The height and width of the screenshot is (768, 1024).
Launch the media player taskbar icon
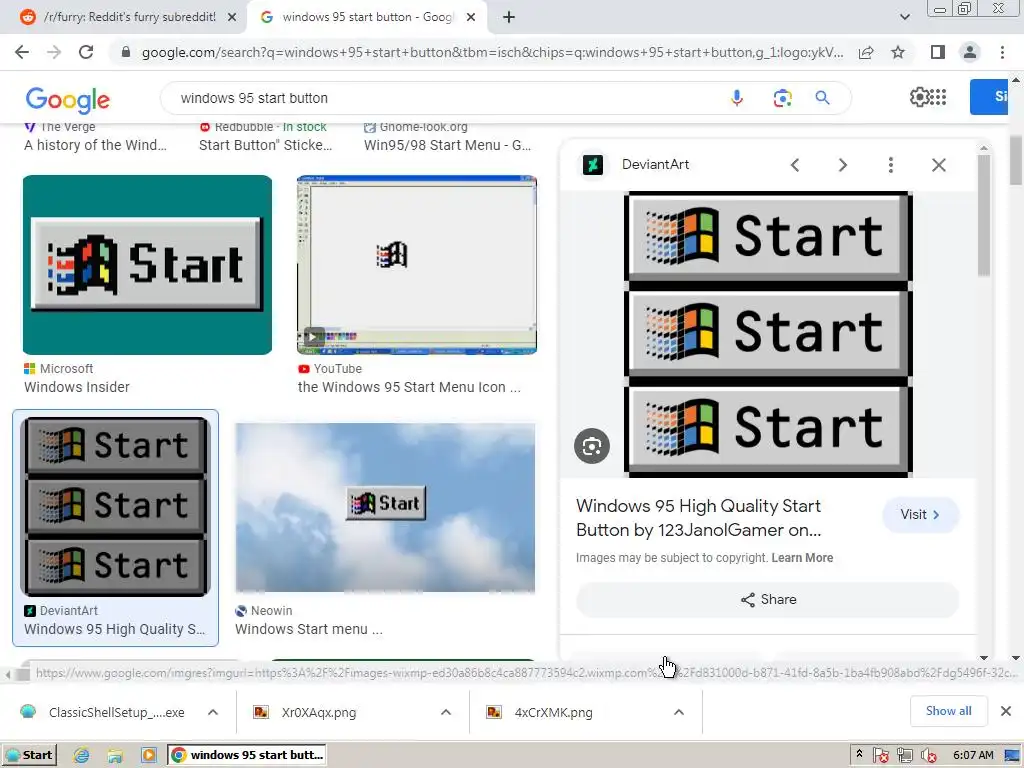tap(148, 755)
